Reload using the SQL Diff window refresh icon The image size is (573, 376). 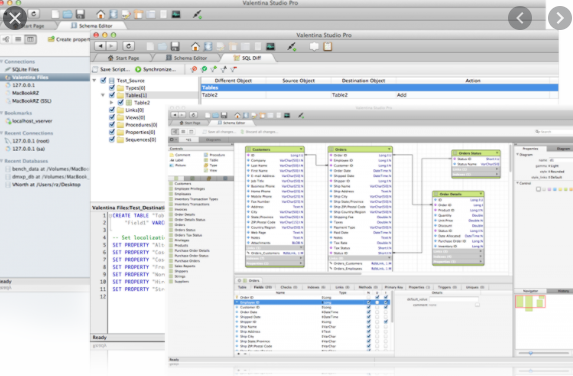tap(128, 46)
